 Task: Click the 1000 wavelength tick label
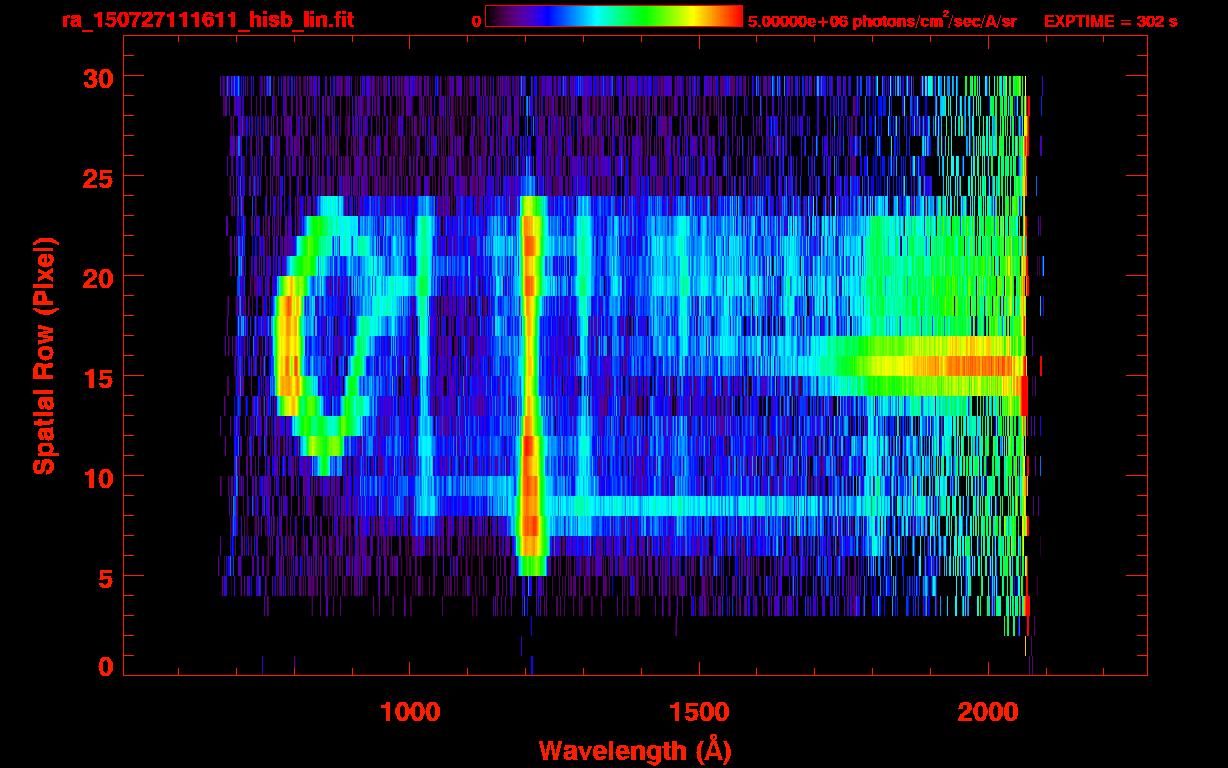pos(410,712)
